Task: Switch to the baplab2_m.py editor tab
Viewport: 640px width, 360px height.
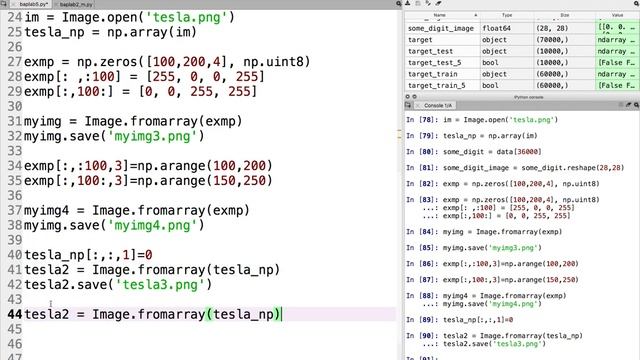Action: click(x=73, y=4)
